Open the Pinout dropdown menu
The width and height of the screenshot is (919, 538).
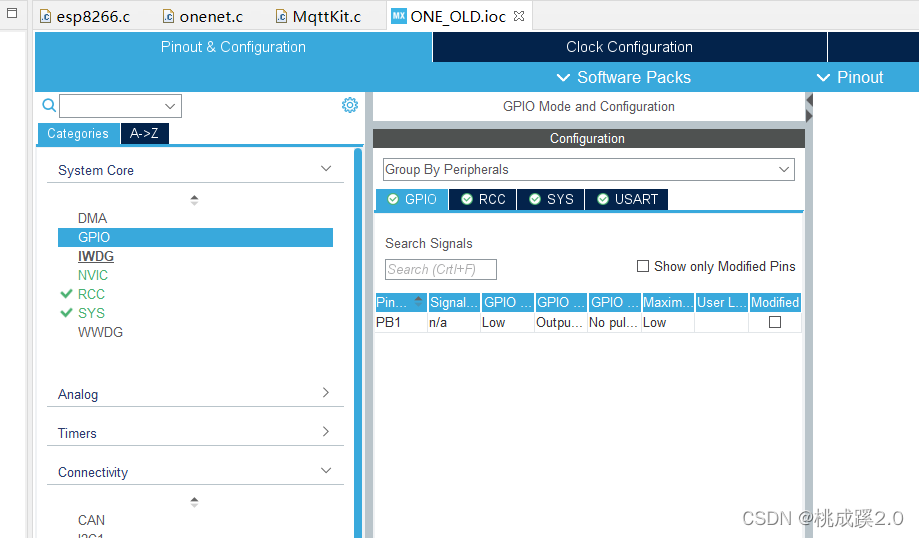(850, 77)
